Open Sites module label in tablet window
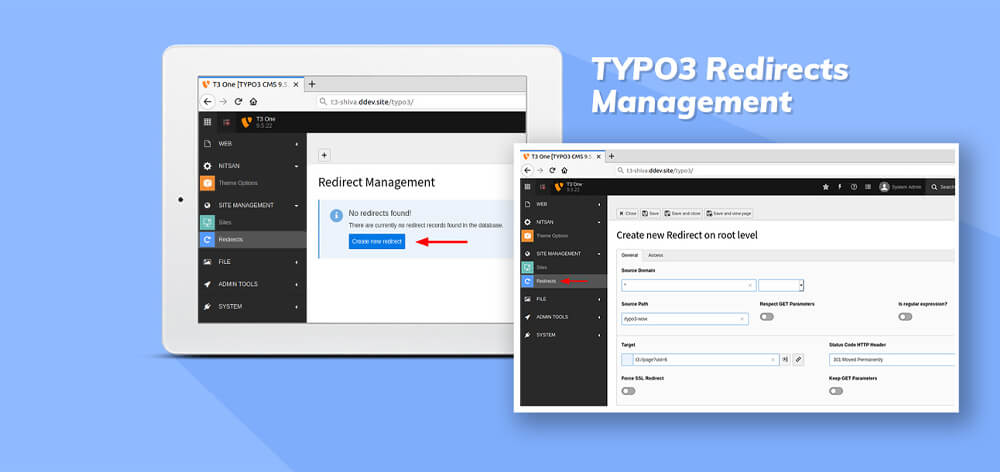Screen dimensions: 1000x472 tap(225, 223)
